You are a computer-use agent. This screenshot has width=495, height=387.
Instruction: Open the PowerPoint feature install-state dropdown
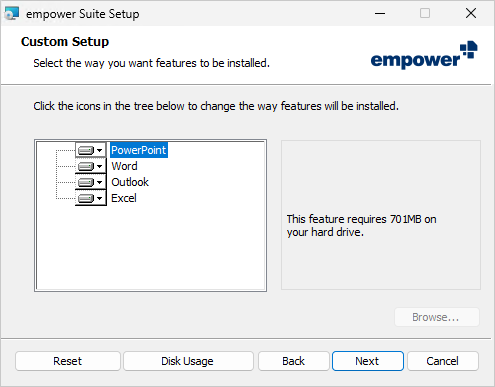[x=91, y=150]
